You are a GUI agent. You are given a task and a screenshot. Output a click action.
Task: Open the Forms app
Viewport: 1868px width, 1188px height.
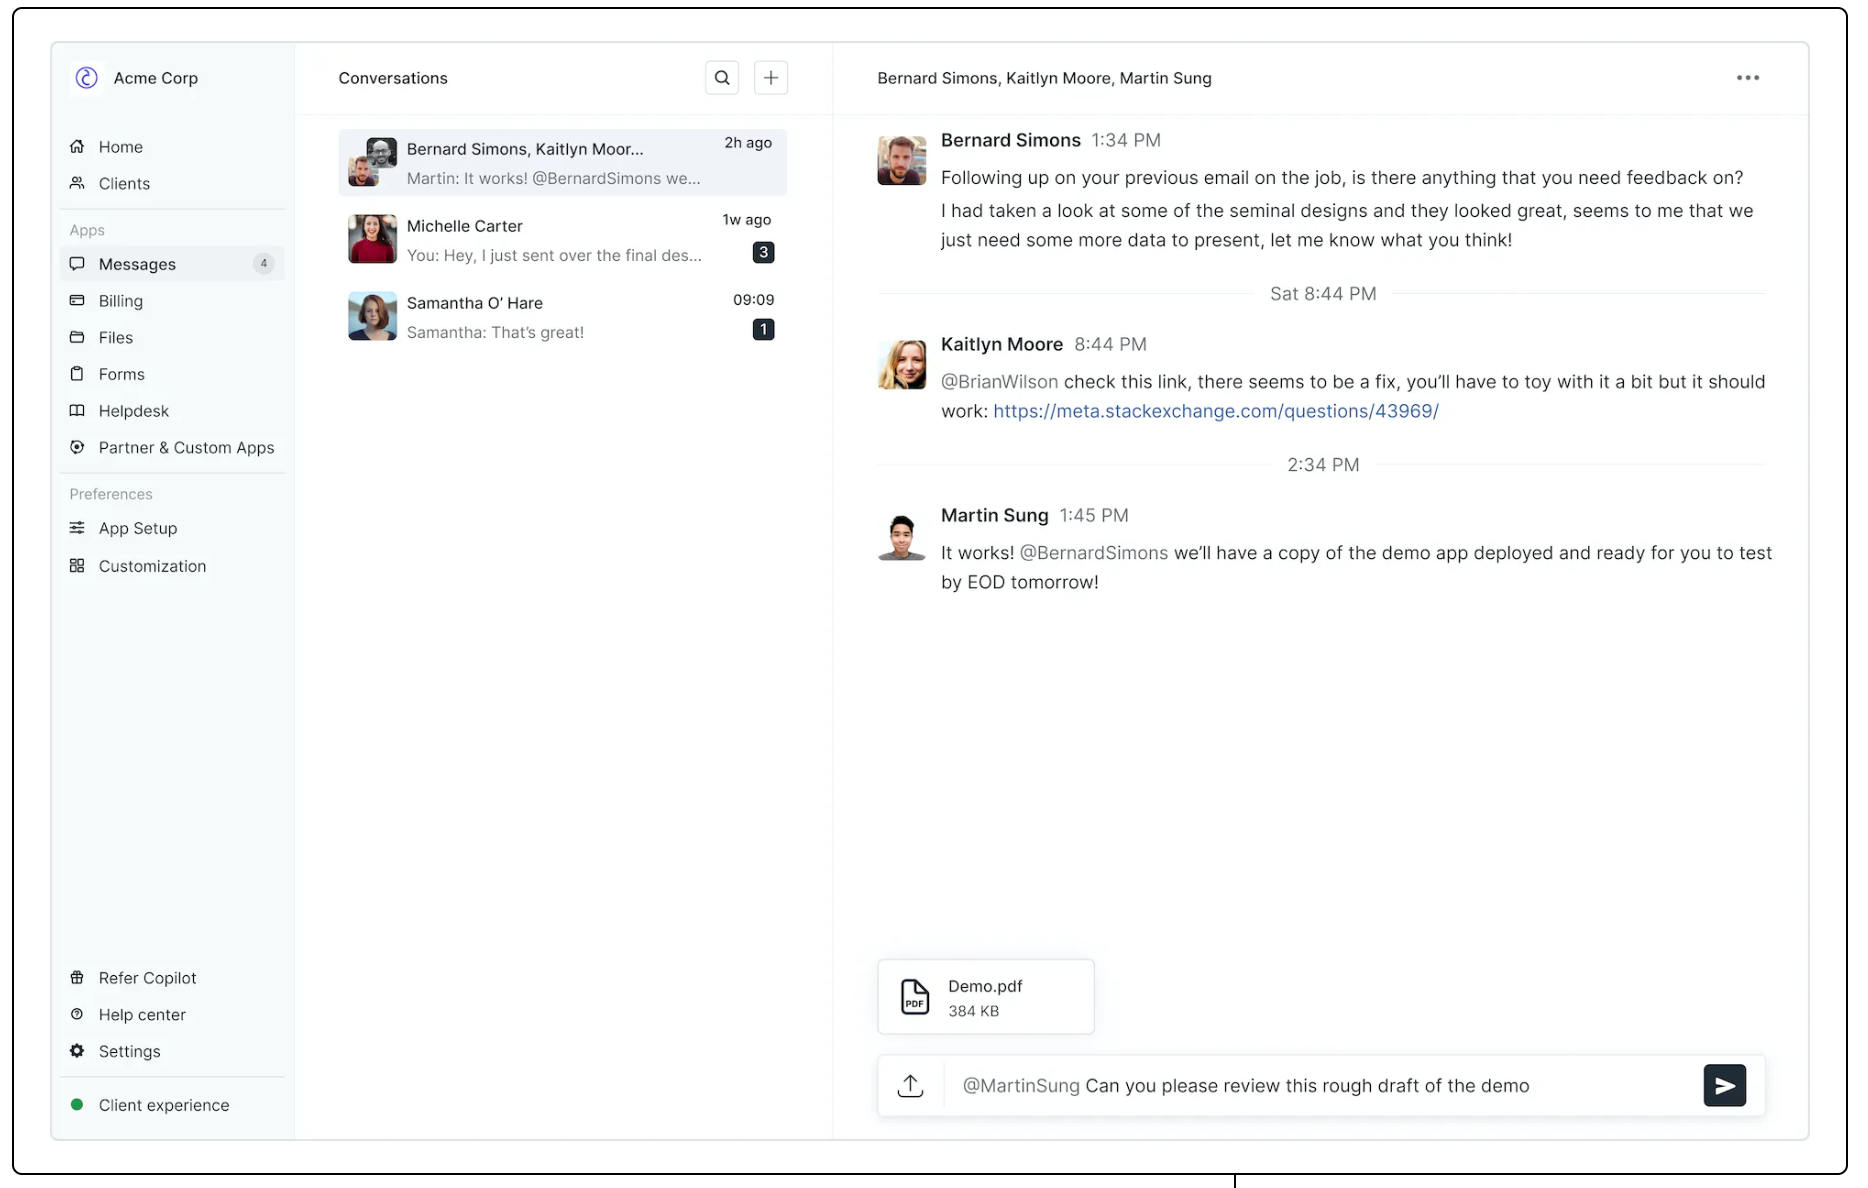coord(120,373)
